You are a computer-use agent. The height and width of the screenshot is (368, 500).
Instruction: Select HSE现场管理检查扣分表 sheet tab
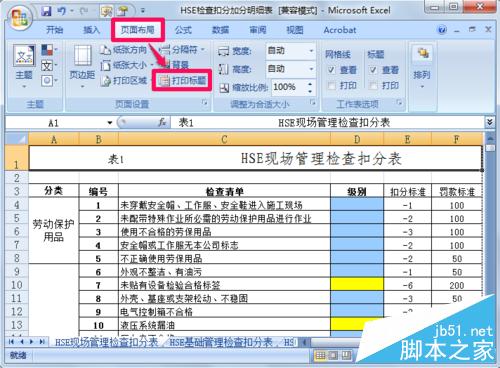[x=106, y=342]
